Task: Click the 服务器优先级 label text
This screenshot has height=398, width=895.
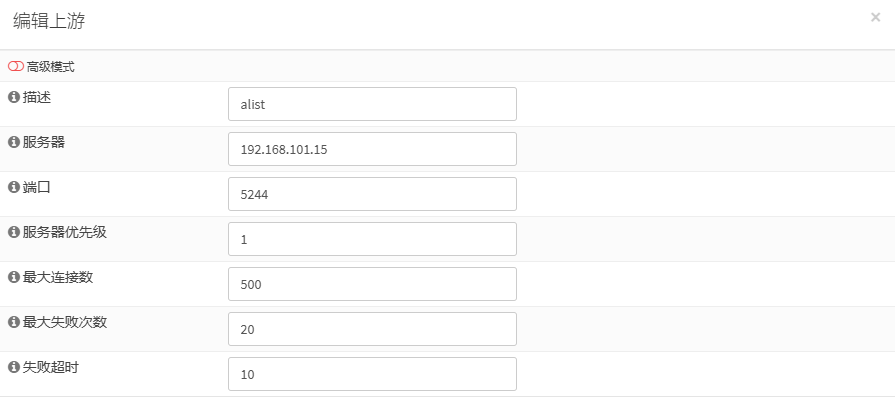Action: [64, 232]
